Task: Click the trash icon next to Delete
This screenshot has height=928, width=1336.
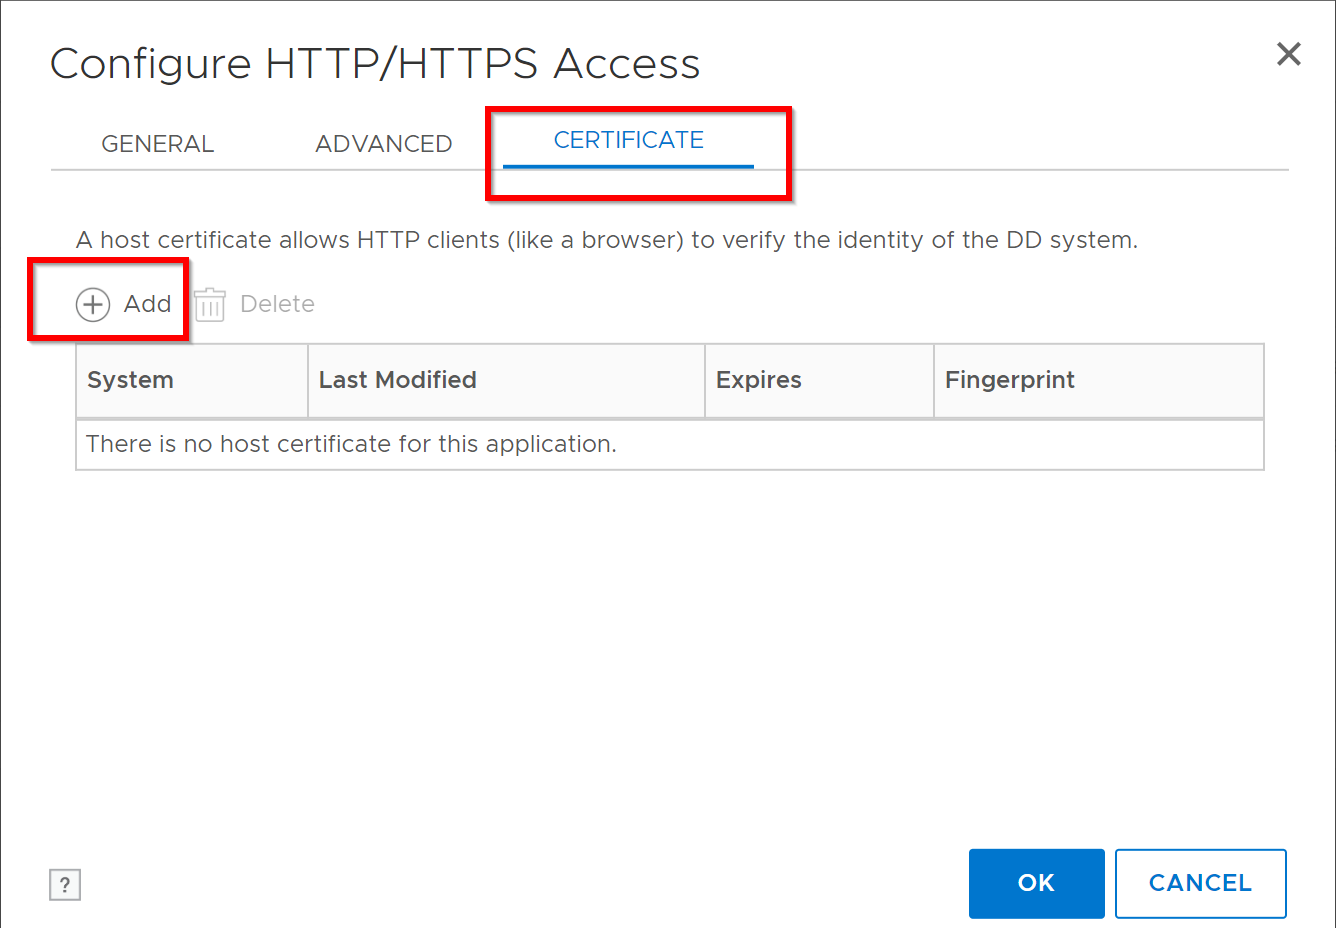Action: [210, 304]
